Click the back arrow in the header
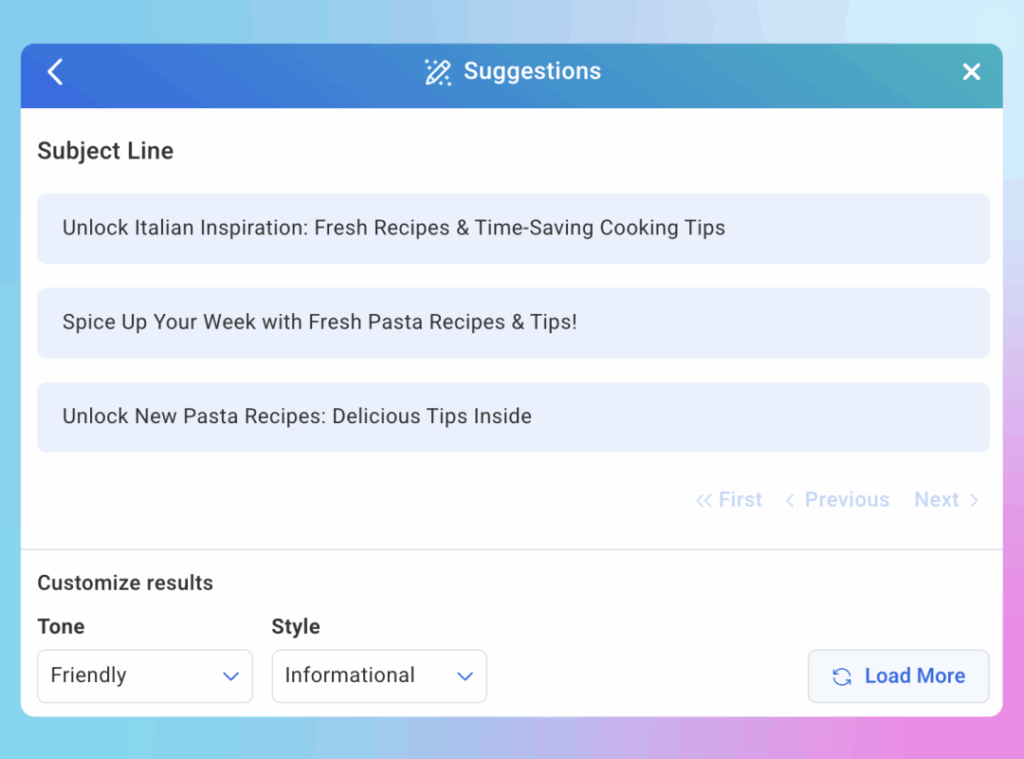1024x759 pixels. pyautogui.click(x=55, y=71)
